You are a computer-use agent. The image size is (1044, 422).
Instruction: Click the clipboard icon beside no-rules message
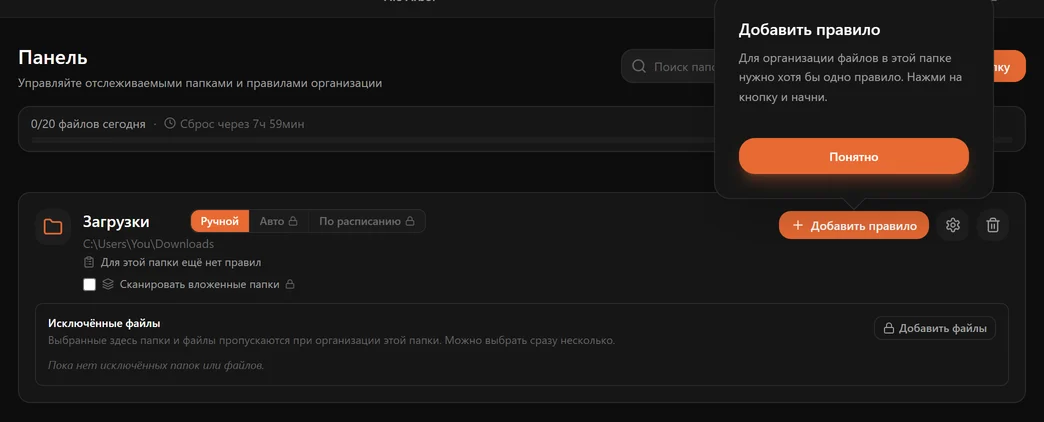click(x=89, y=263)
